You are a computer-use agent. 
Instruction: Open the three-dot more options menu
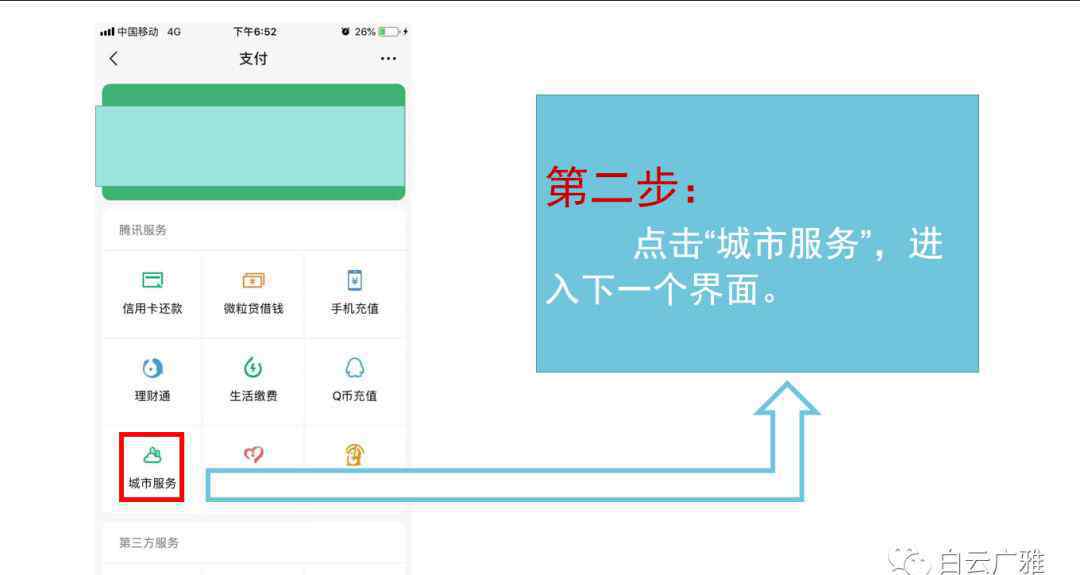[388, 59]
